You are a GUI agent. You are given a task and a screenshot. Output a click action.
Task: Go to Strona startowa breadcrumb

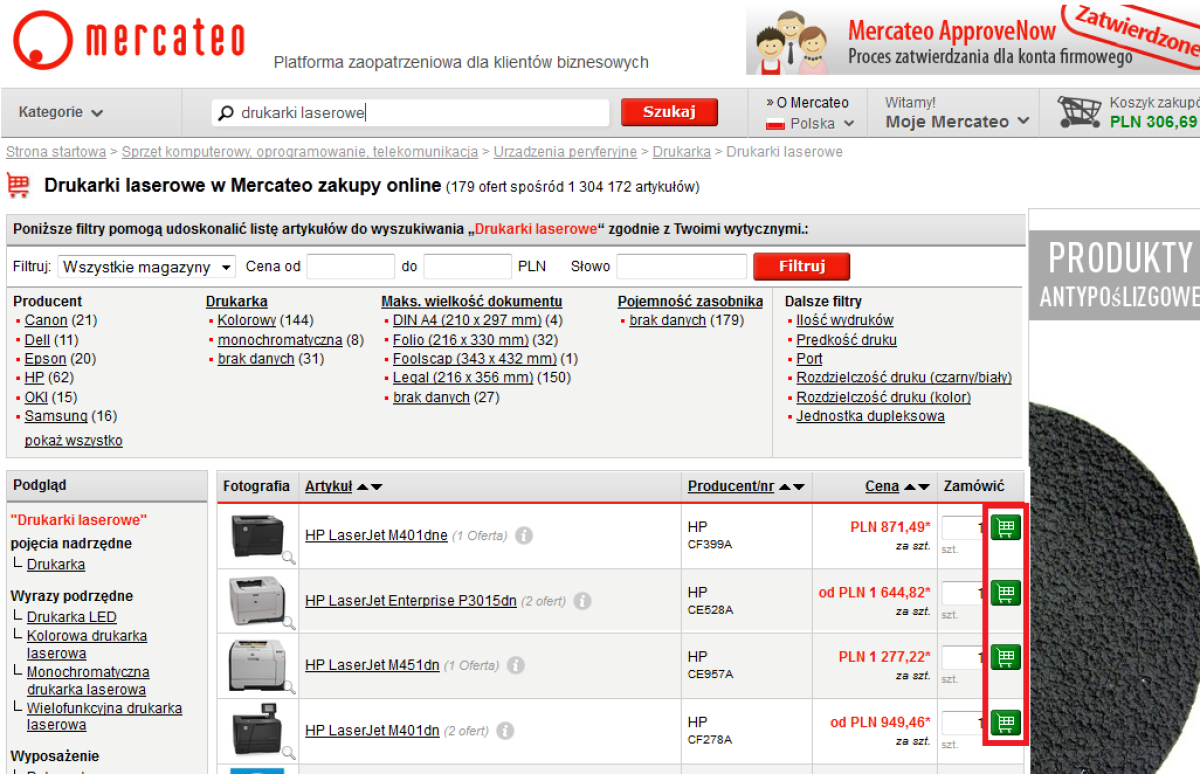pyautogui.click(x=56, y=152)
